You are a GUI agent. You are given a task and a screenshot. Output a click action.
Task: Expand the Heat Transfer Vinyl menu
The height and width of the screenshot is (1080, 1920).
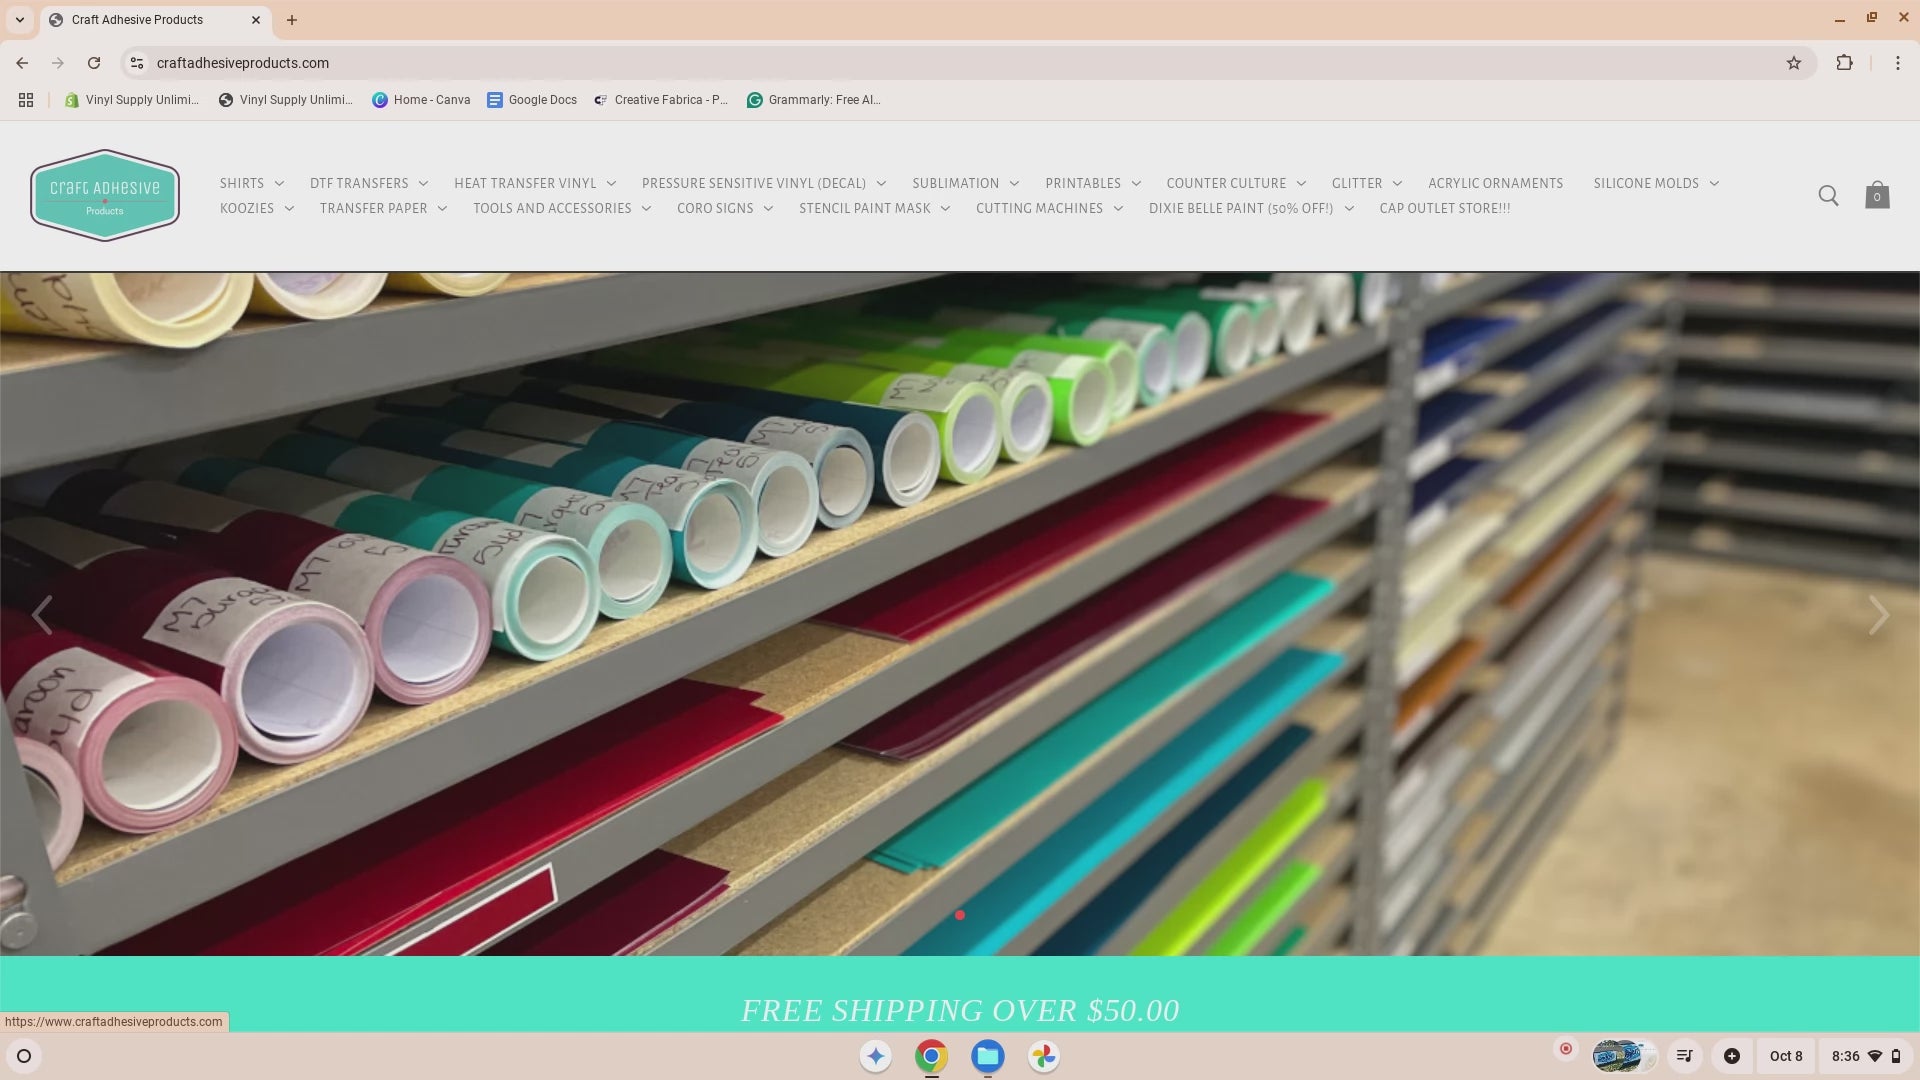point(534,183)
